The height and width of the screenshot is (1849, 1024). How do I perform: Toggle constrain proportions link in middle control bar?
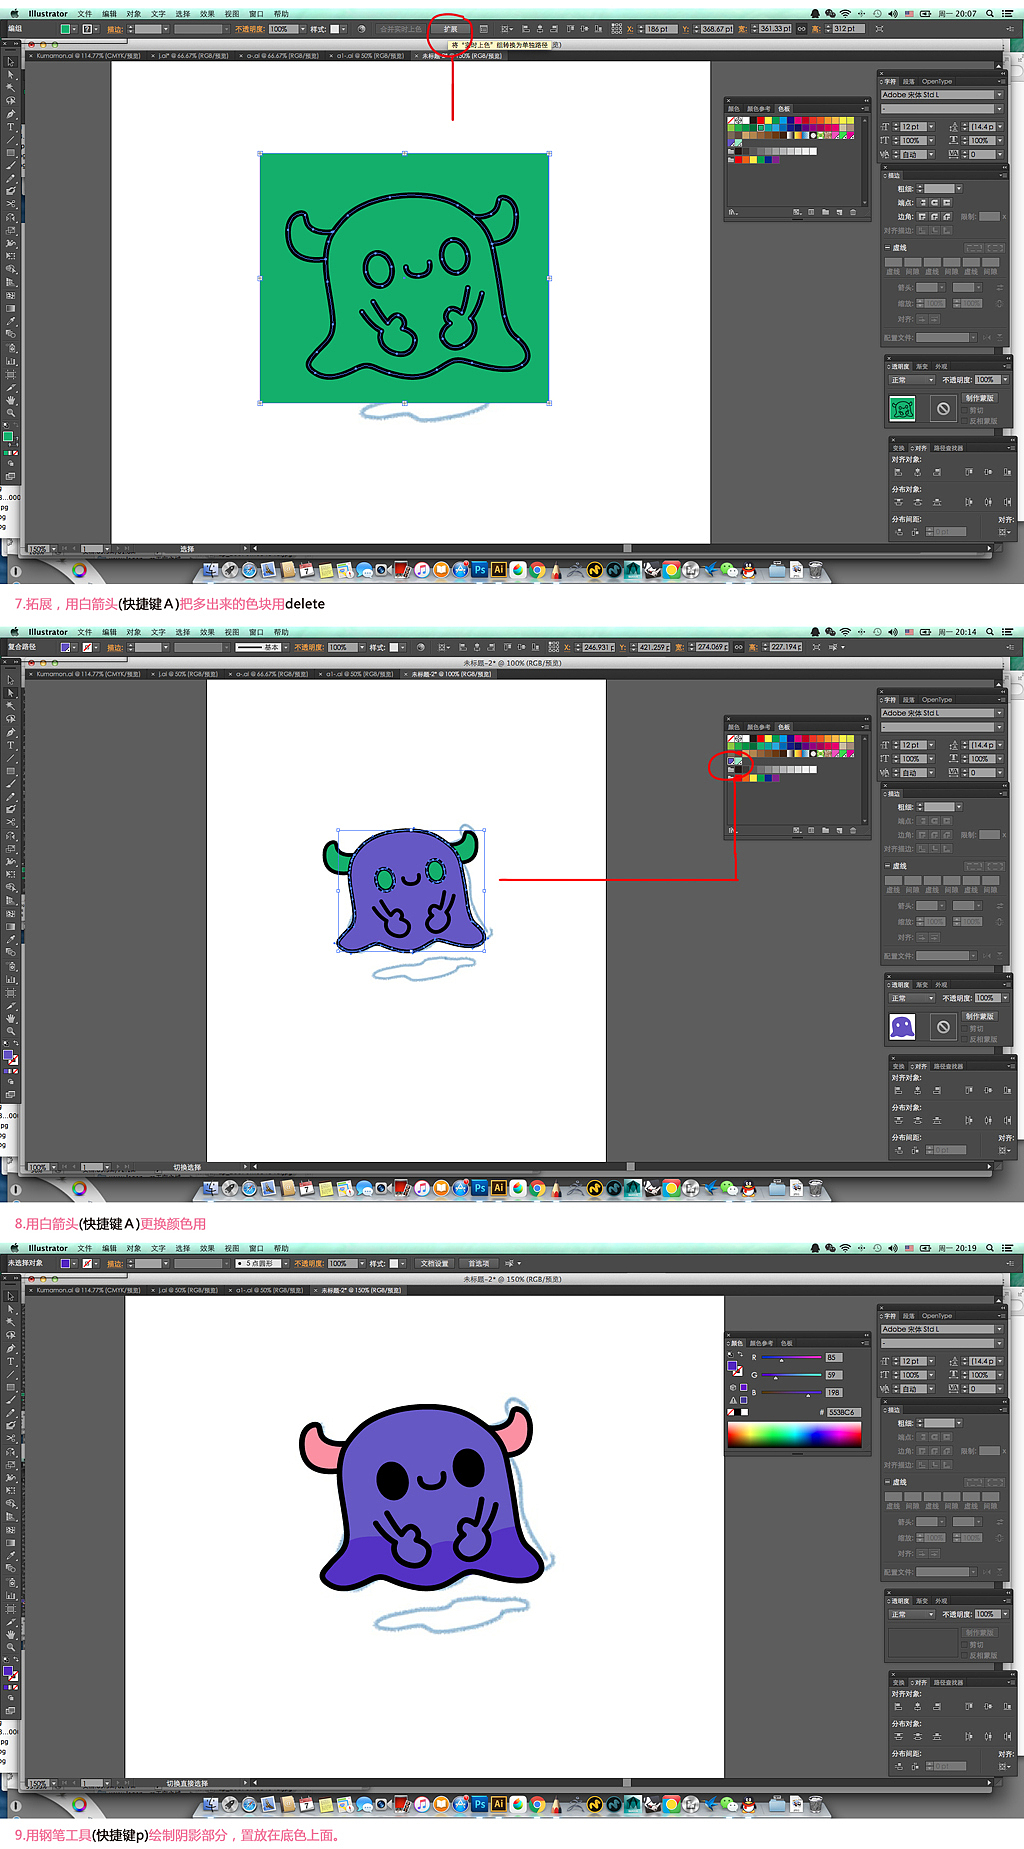(x=739, y=647)
